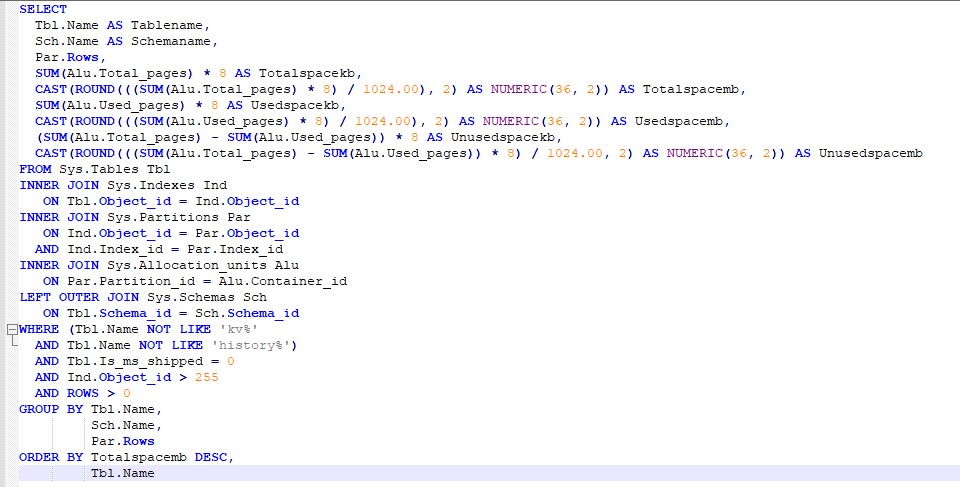Click Sys.Partitions in the join line
The image size is (960, 487).
coord(163,217)
